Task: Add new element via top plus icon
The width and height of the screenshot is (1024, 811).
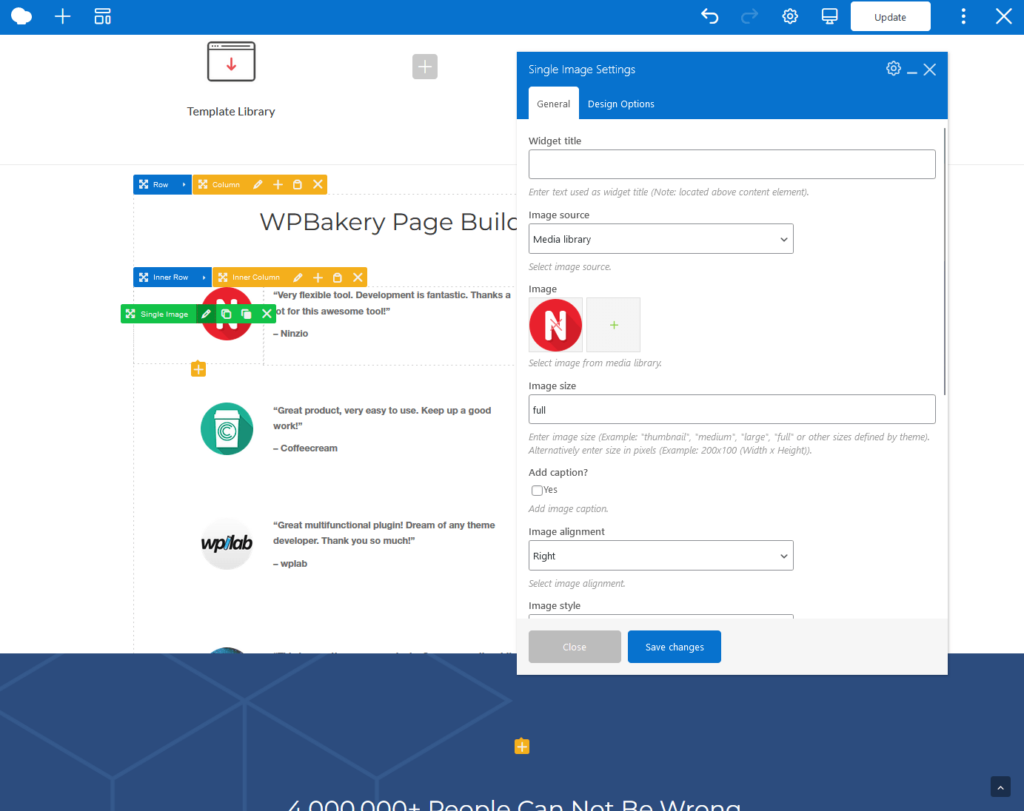Action: tap(62, 16)
